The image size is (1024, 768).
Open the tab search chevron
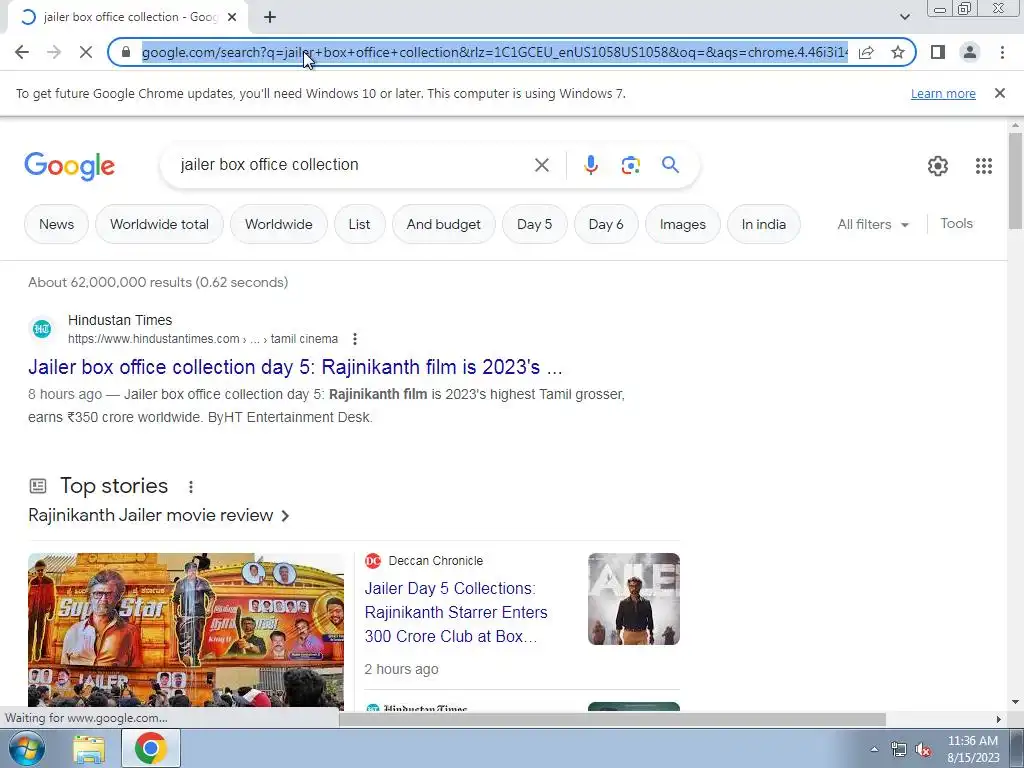tap(904, 17)
